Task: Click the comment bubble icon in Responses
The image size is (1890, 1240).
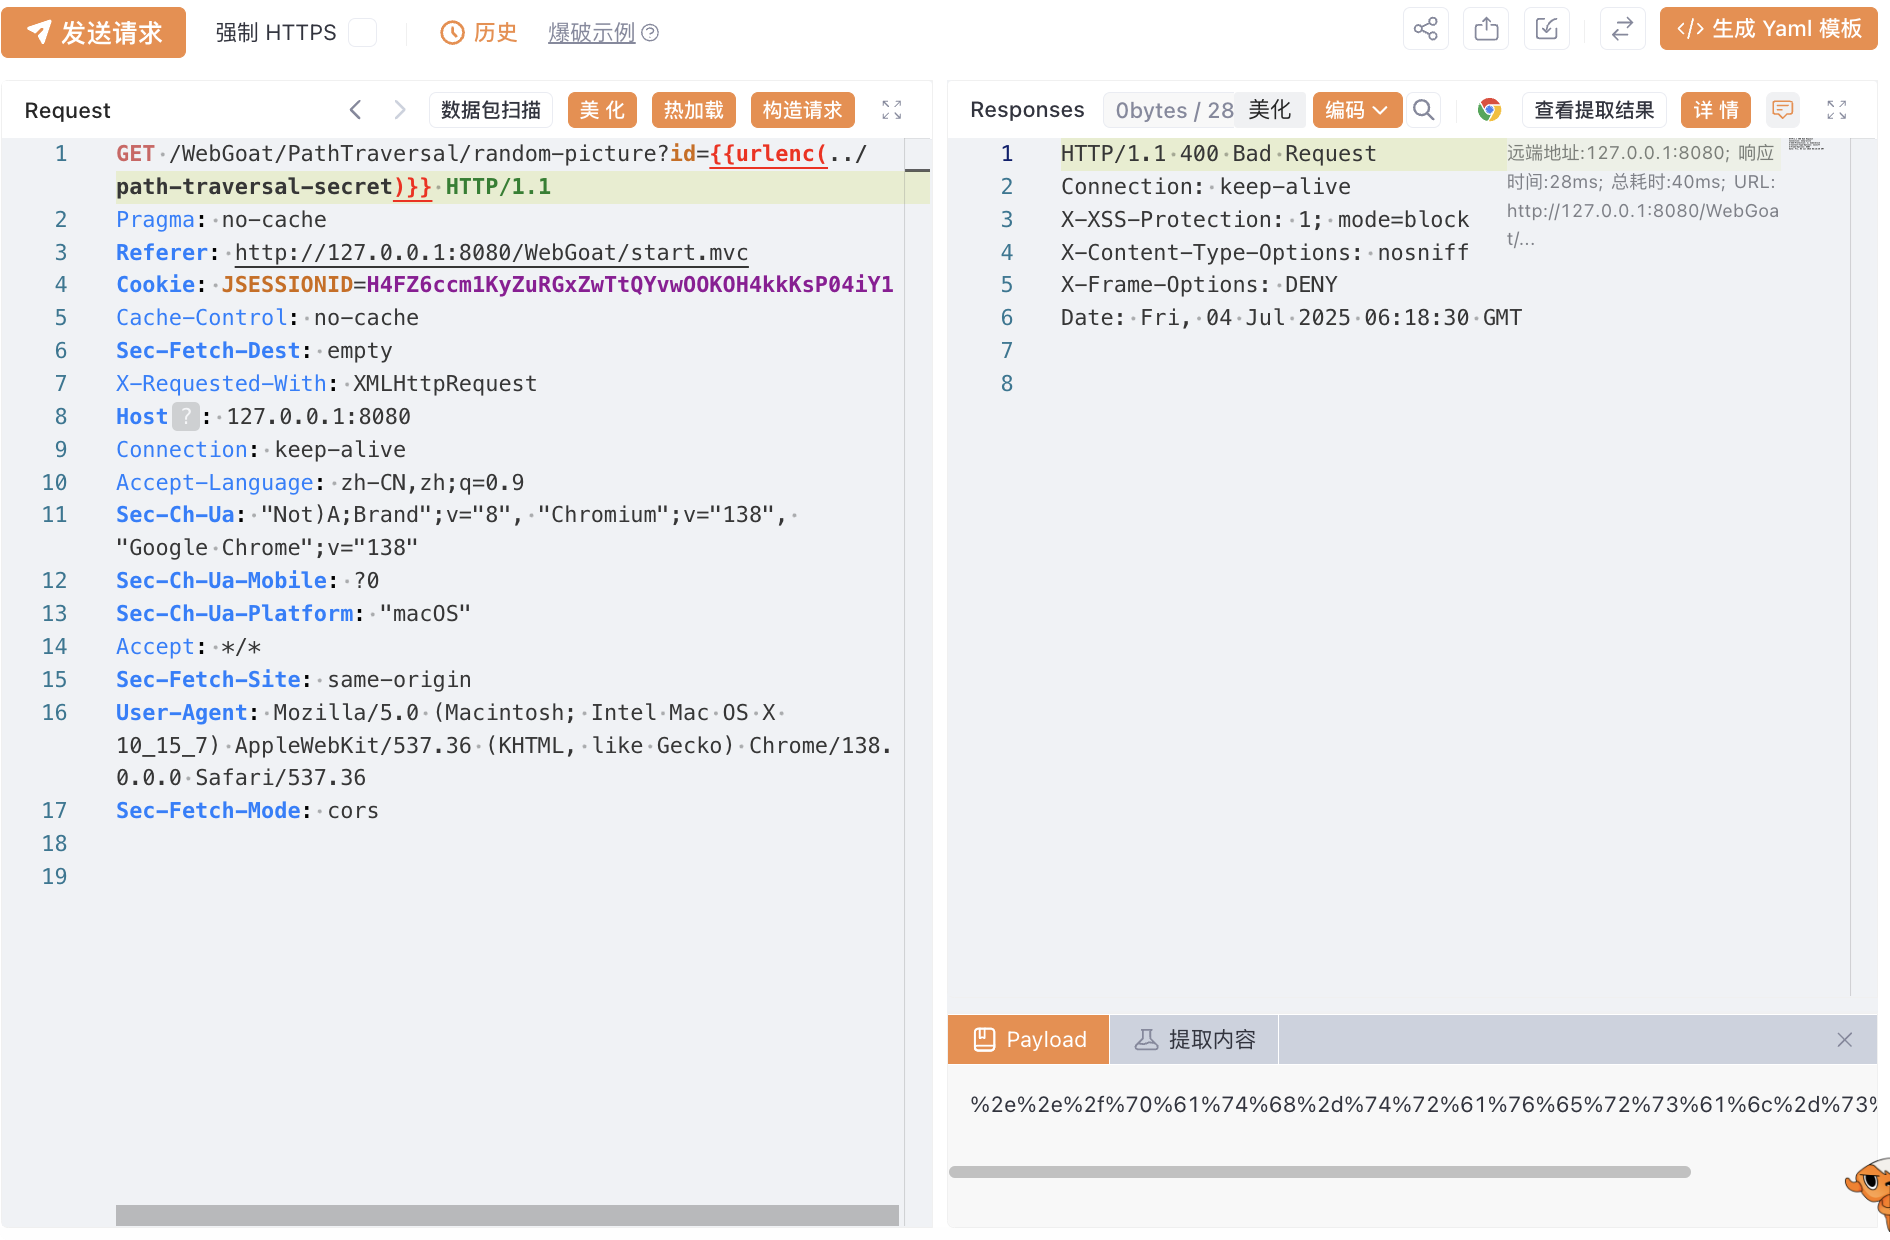Action: click(x=1783, y=109)
